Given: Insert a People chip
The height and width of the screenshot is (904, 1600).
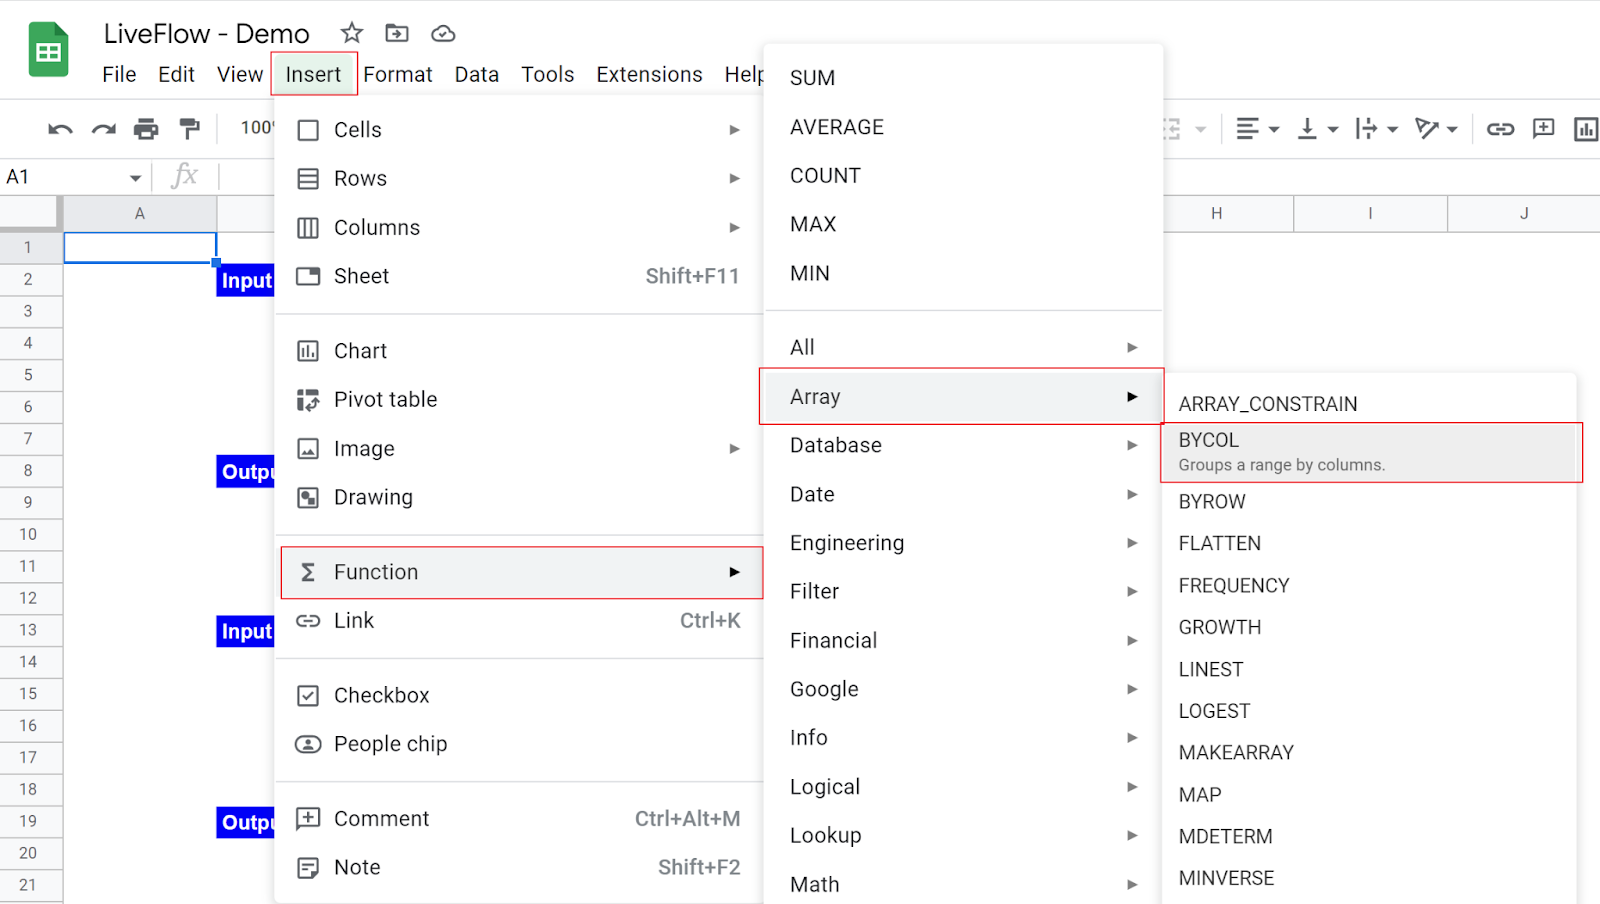Looking at the screenshot, I should click(x=519, y=744).
